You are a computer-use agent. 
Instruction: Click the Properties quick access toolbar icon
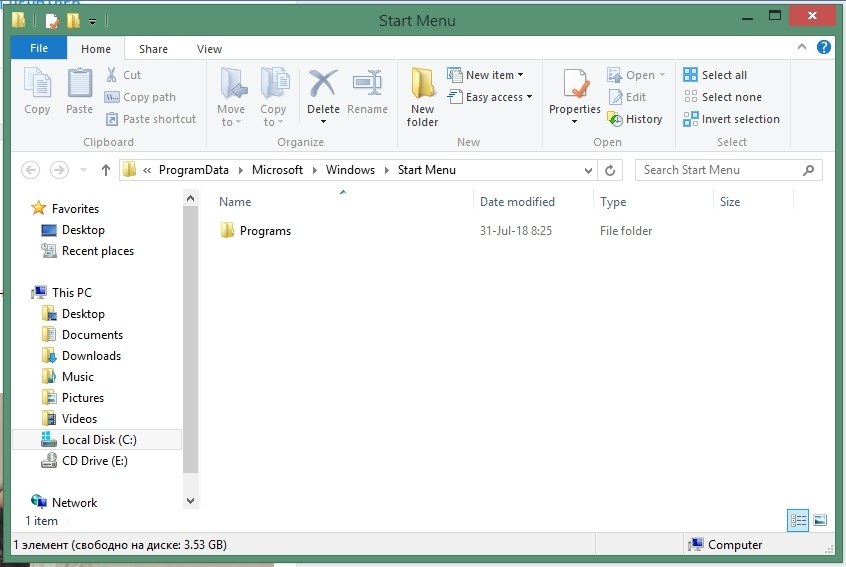coord(52,21)
